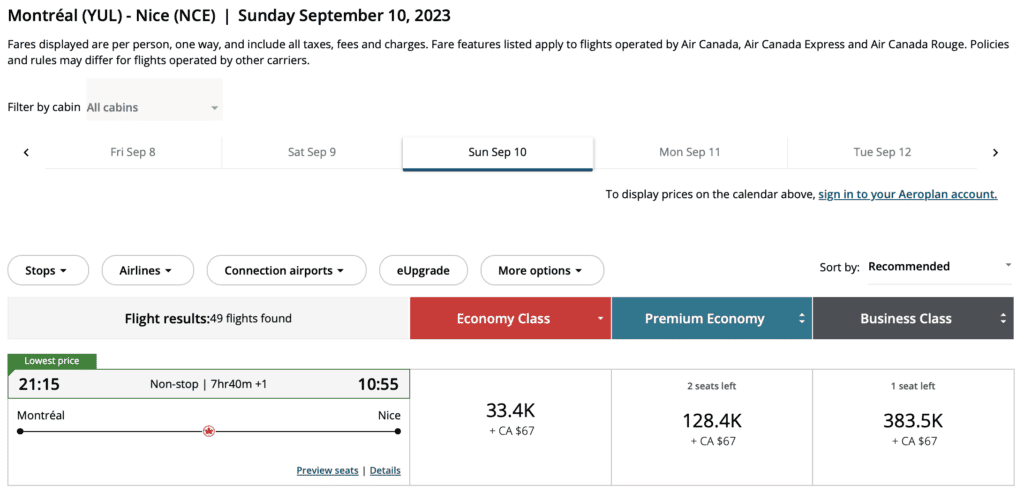Click the Air Canada maple leaf icon
Image resolution: width=1024 pixels, height=492 pixels.
[x=209, y=431]
